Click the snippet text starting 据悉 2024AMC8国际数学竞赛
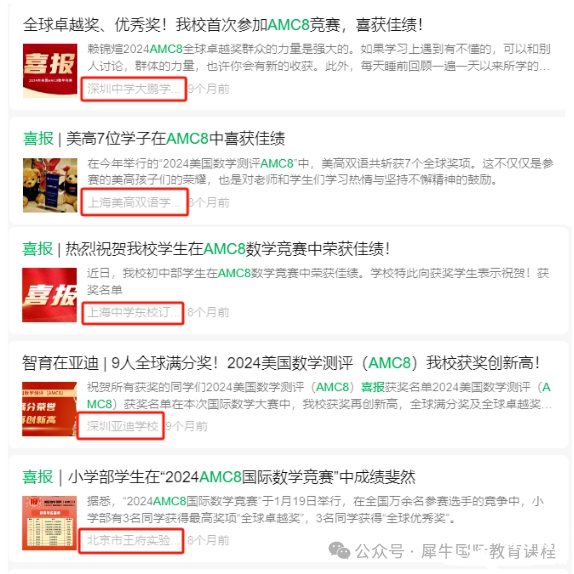The image size is (574, 574). [x=315, y=509]
